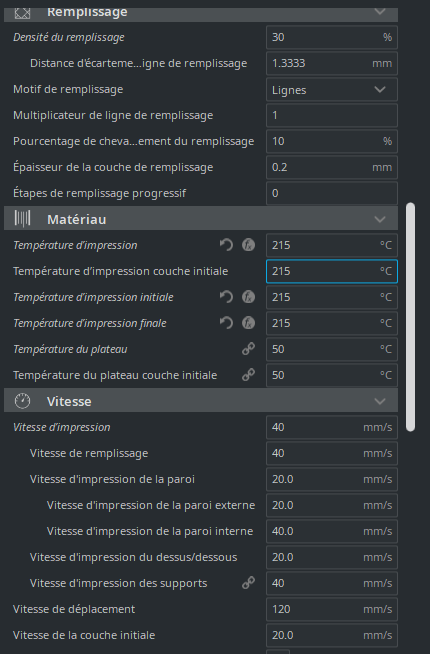Click link icon for plateau couche initiale
The height and width of the screenshot is (654, 430).
(x=249, y=375)
